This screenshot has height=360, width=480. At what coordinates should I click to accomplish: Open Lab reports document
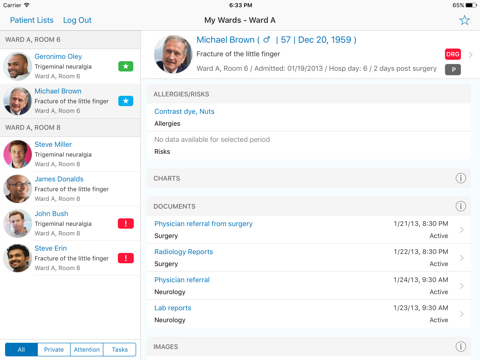click(309, 314)
